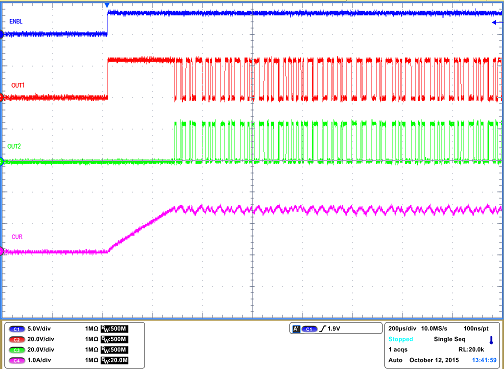Click the trigger type A icon

tap(296, 329)
